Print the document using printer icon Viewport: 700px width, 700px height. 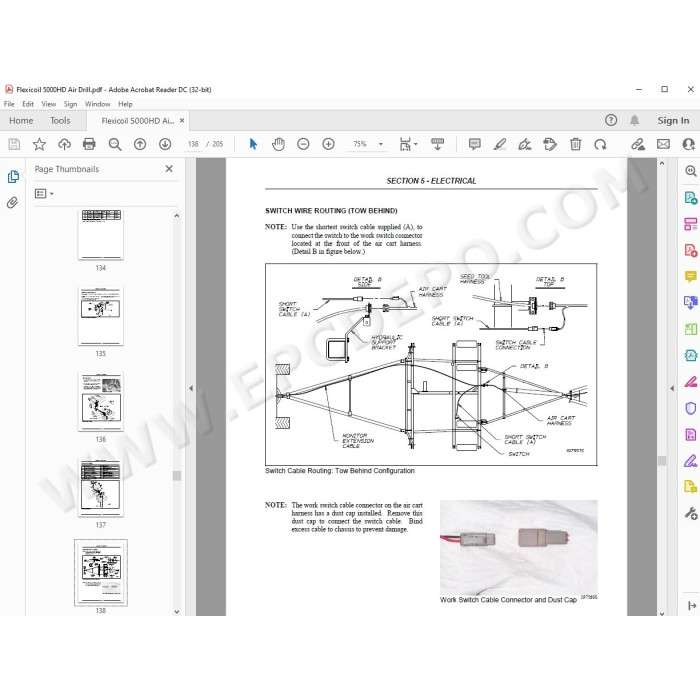89,144
